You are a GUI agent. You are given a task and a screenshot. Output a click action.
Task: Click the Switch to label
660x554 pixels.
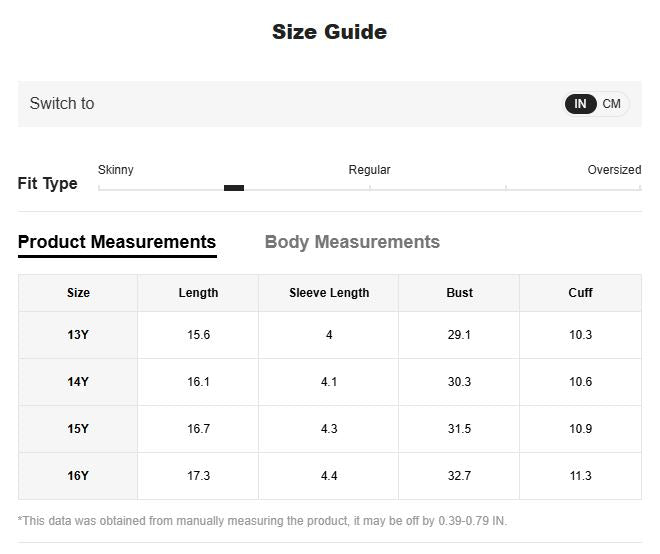tap(62, 104)
